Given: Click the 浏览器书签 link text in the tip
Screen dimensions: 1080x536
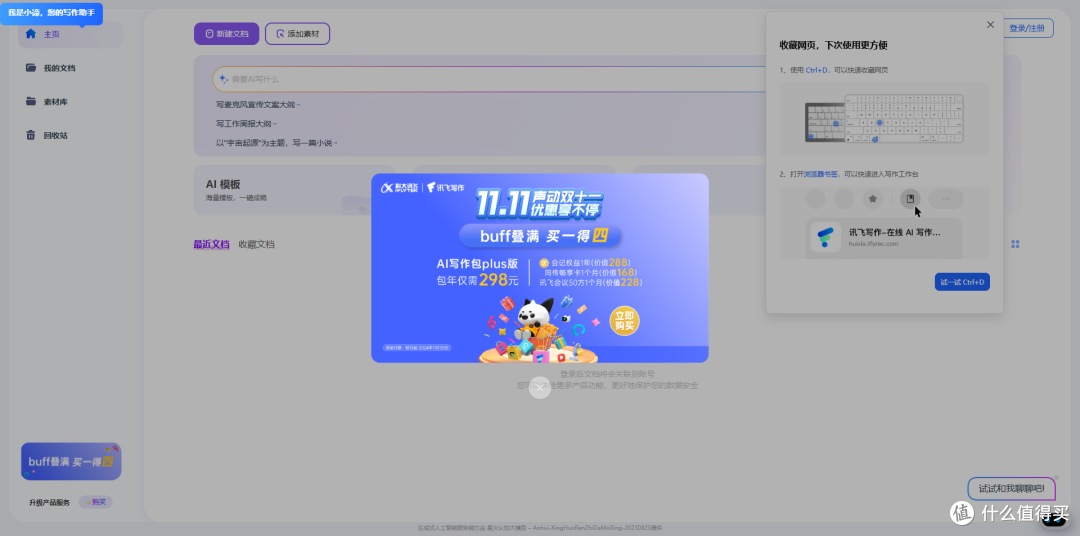Looking at the screenshot, I should [818, 174].
